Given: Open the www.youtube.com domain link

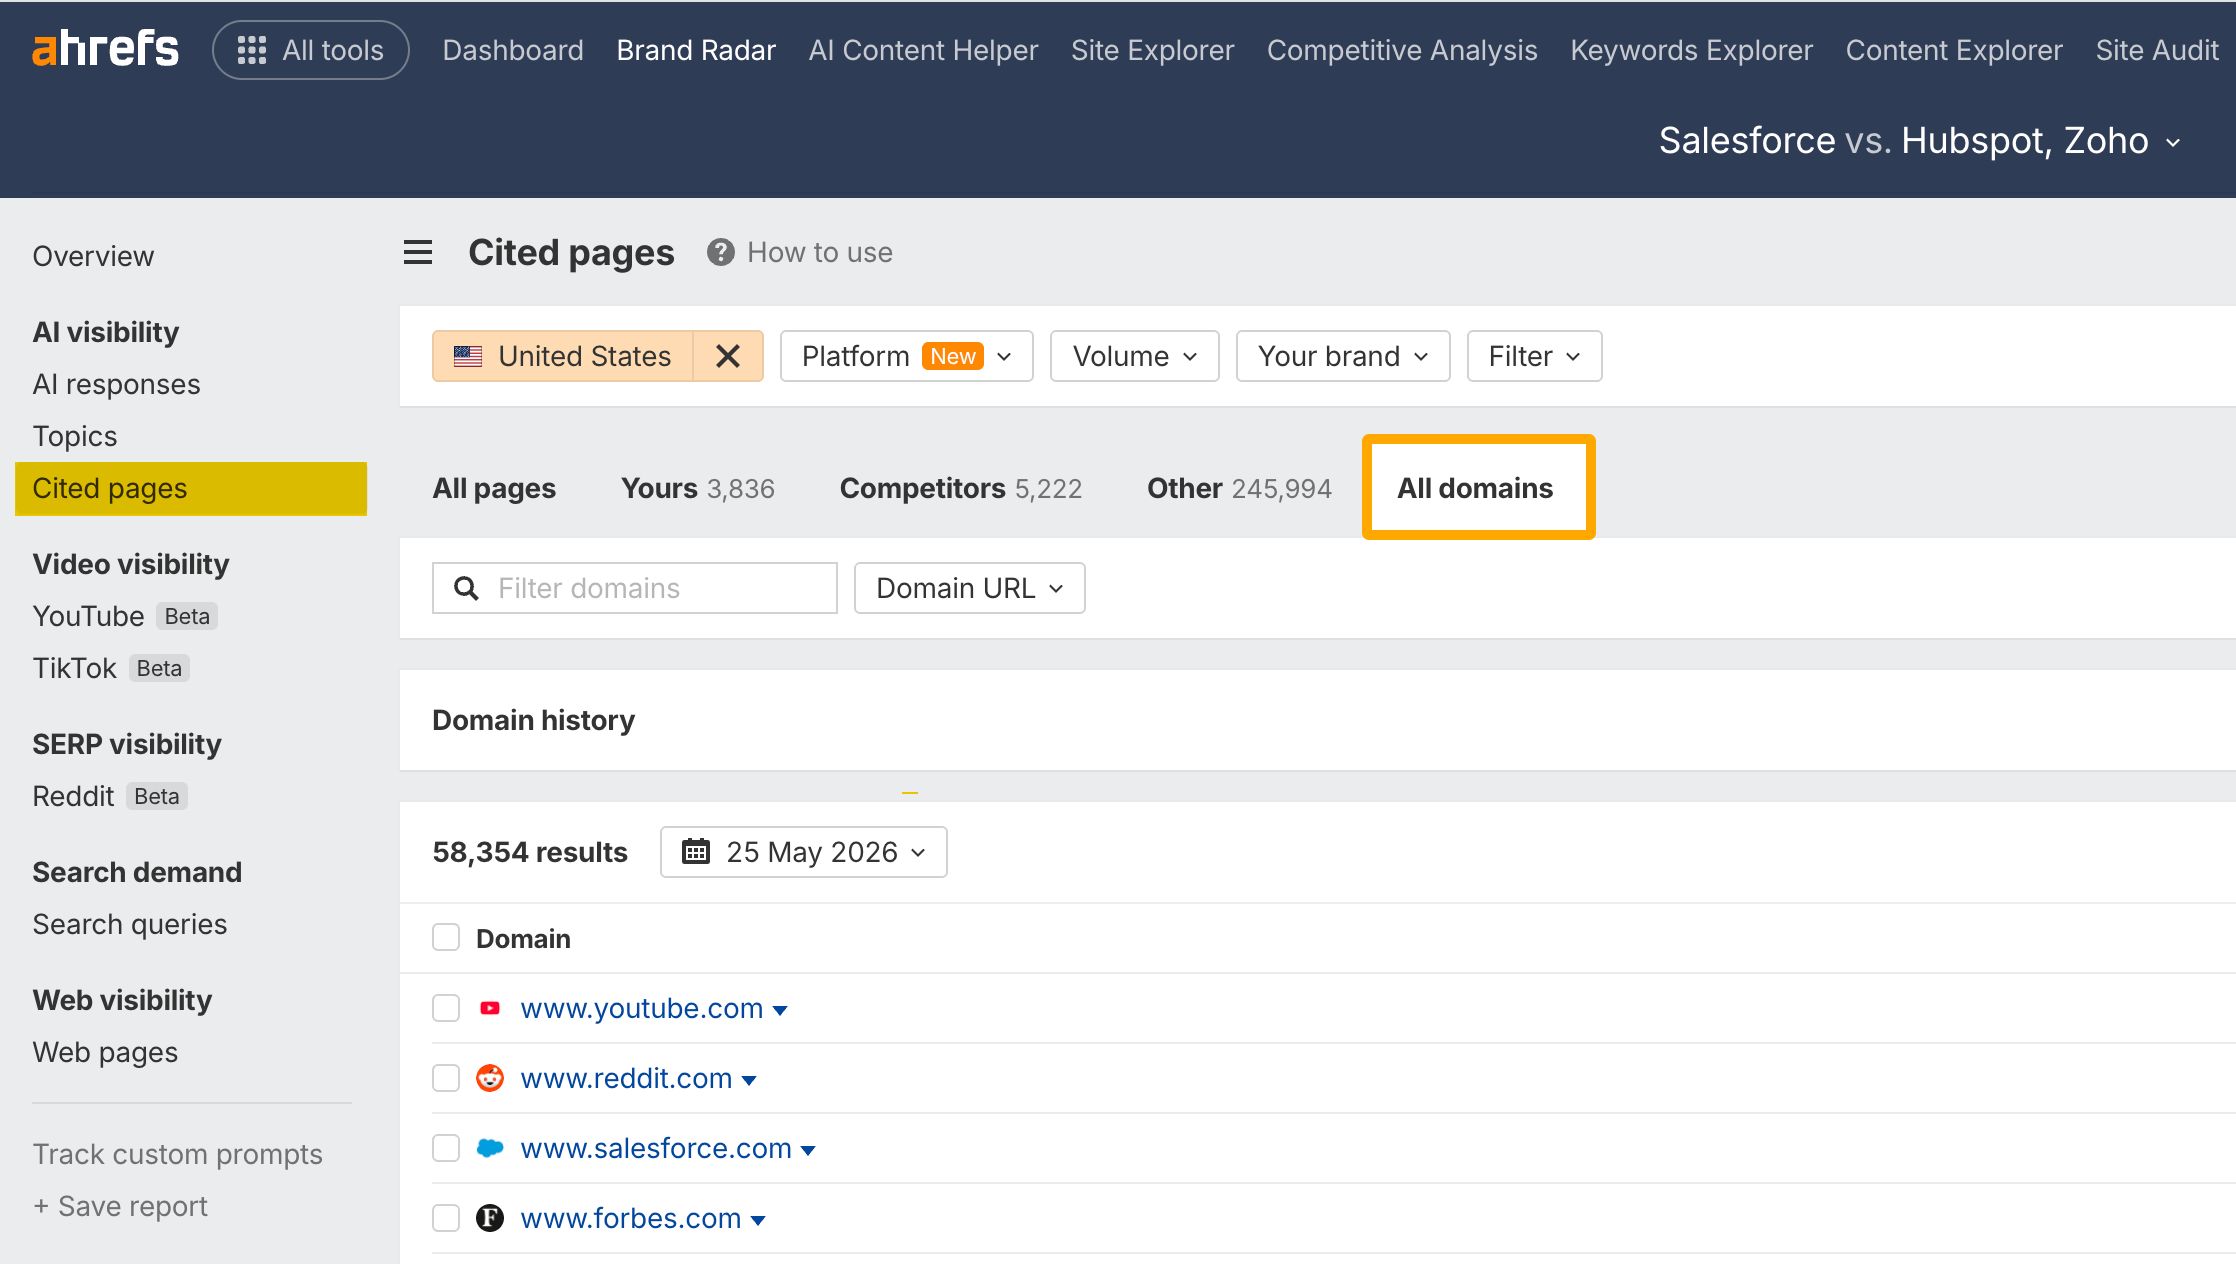Looking at the screenshot, I should click(642, 1008).
